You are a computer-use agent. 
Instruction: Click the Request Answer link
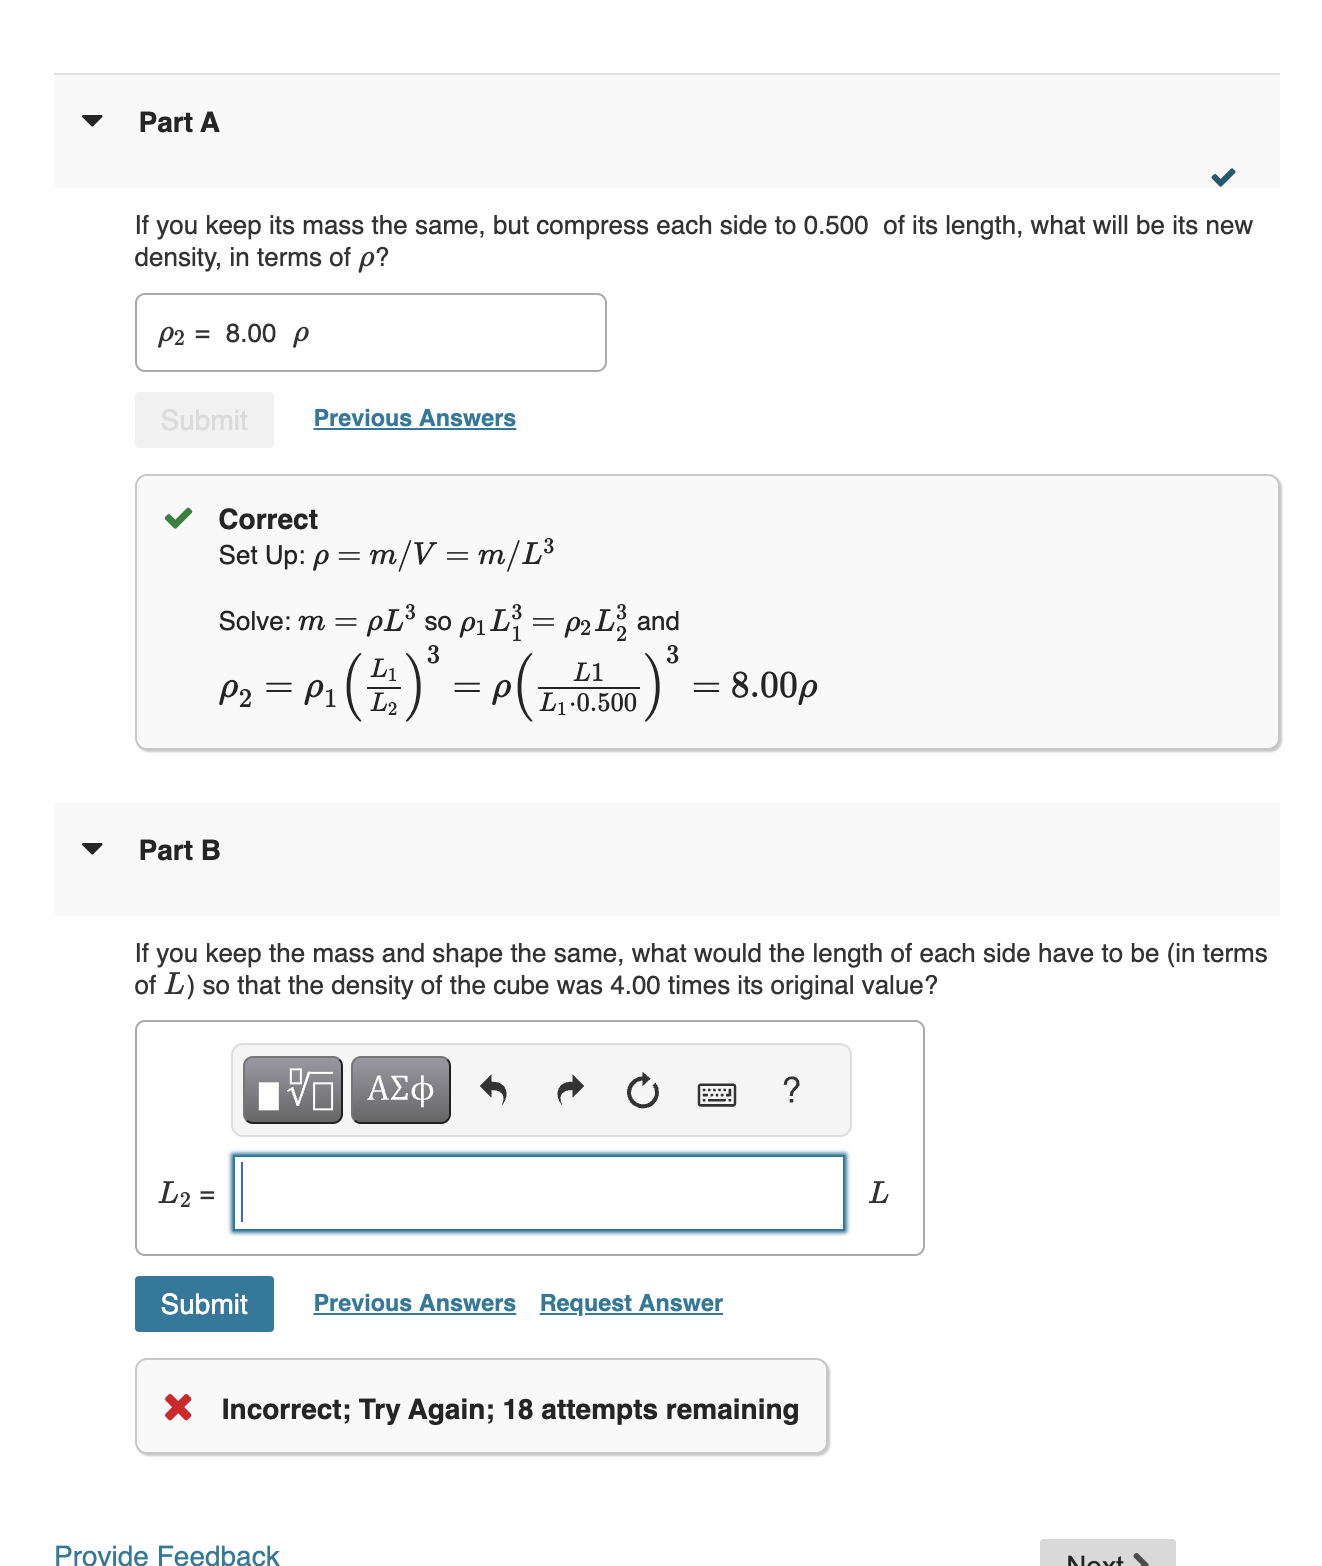[630, 1303]
